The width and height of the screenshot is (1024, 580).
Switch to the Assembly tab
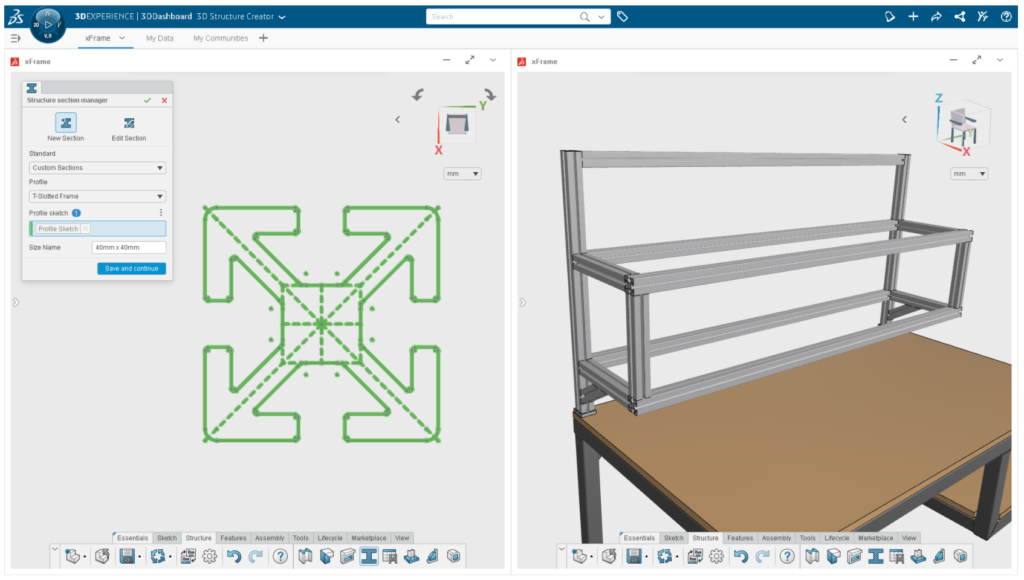click(269, 537)
